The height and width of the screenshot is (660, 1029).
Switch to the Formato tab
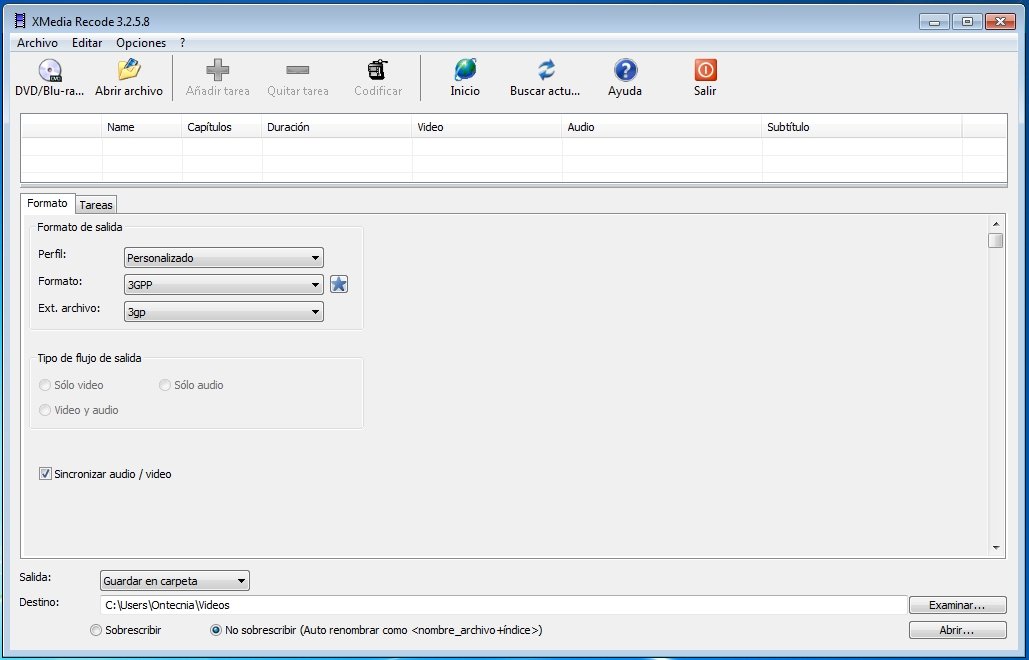[x=47, y=203]
